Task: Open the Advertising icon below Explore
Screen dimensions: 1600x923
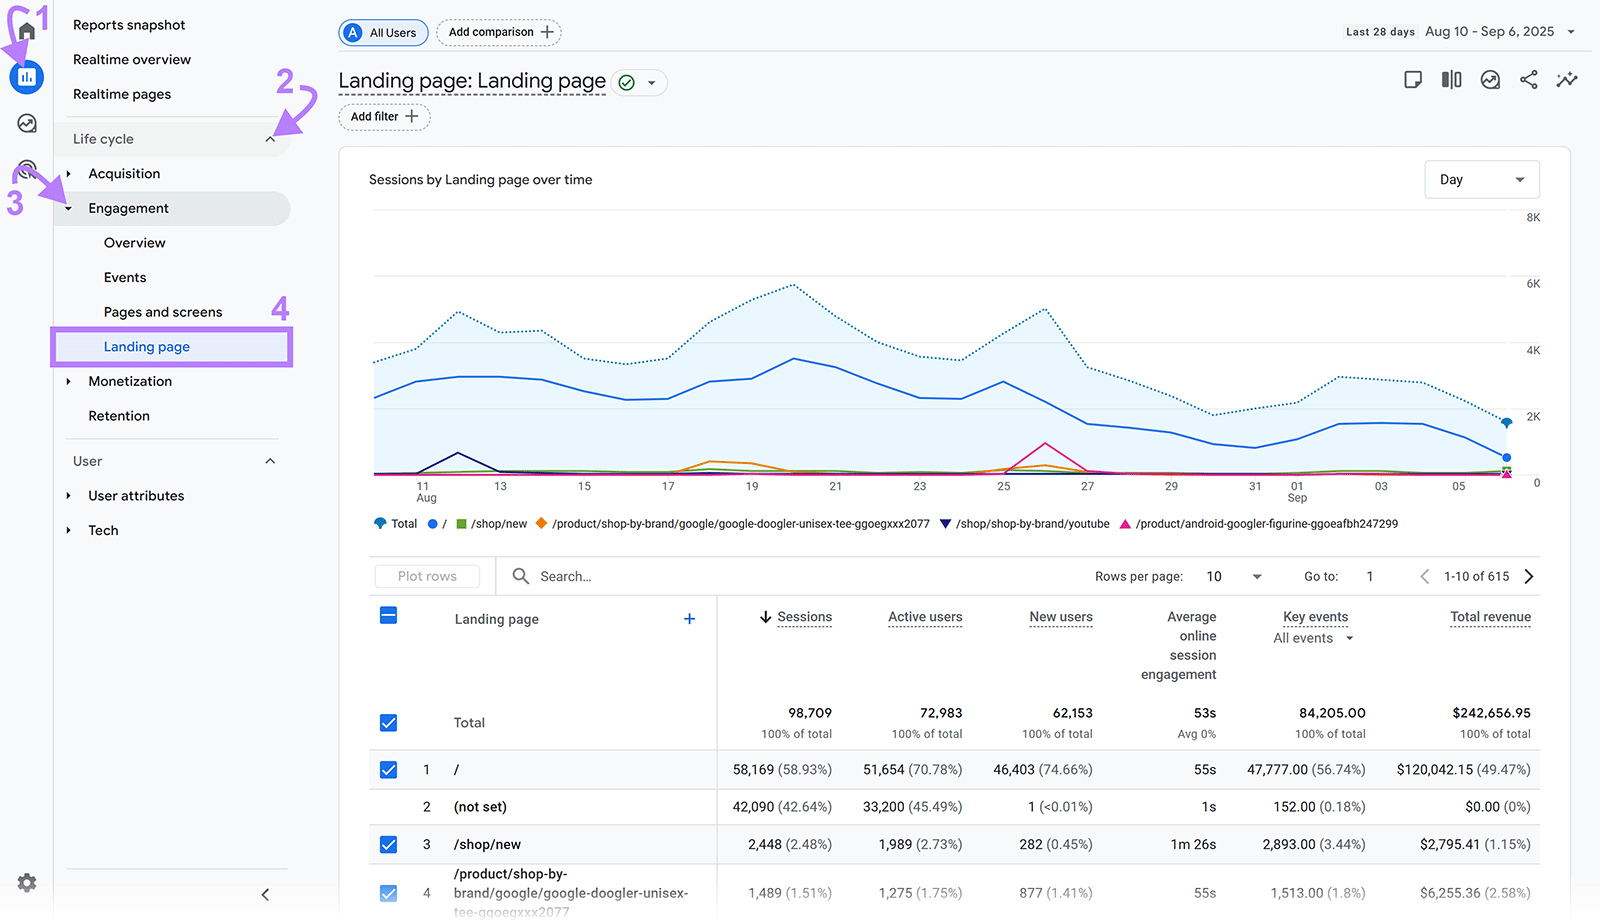Action: (26, 168)
